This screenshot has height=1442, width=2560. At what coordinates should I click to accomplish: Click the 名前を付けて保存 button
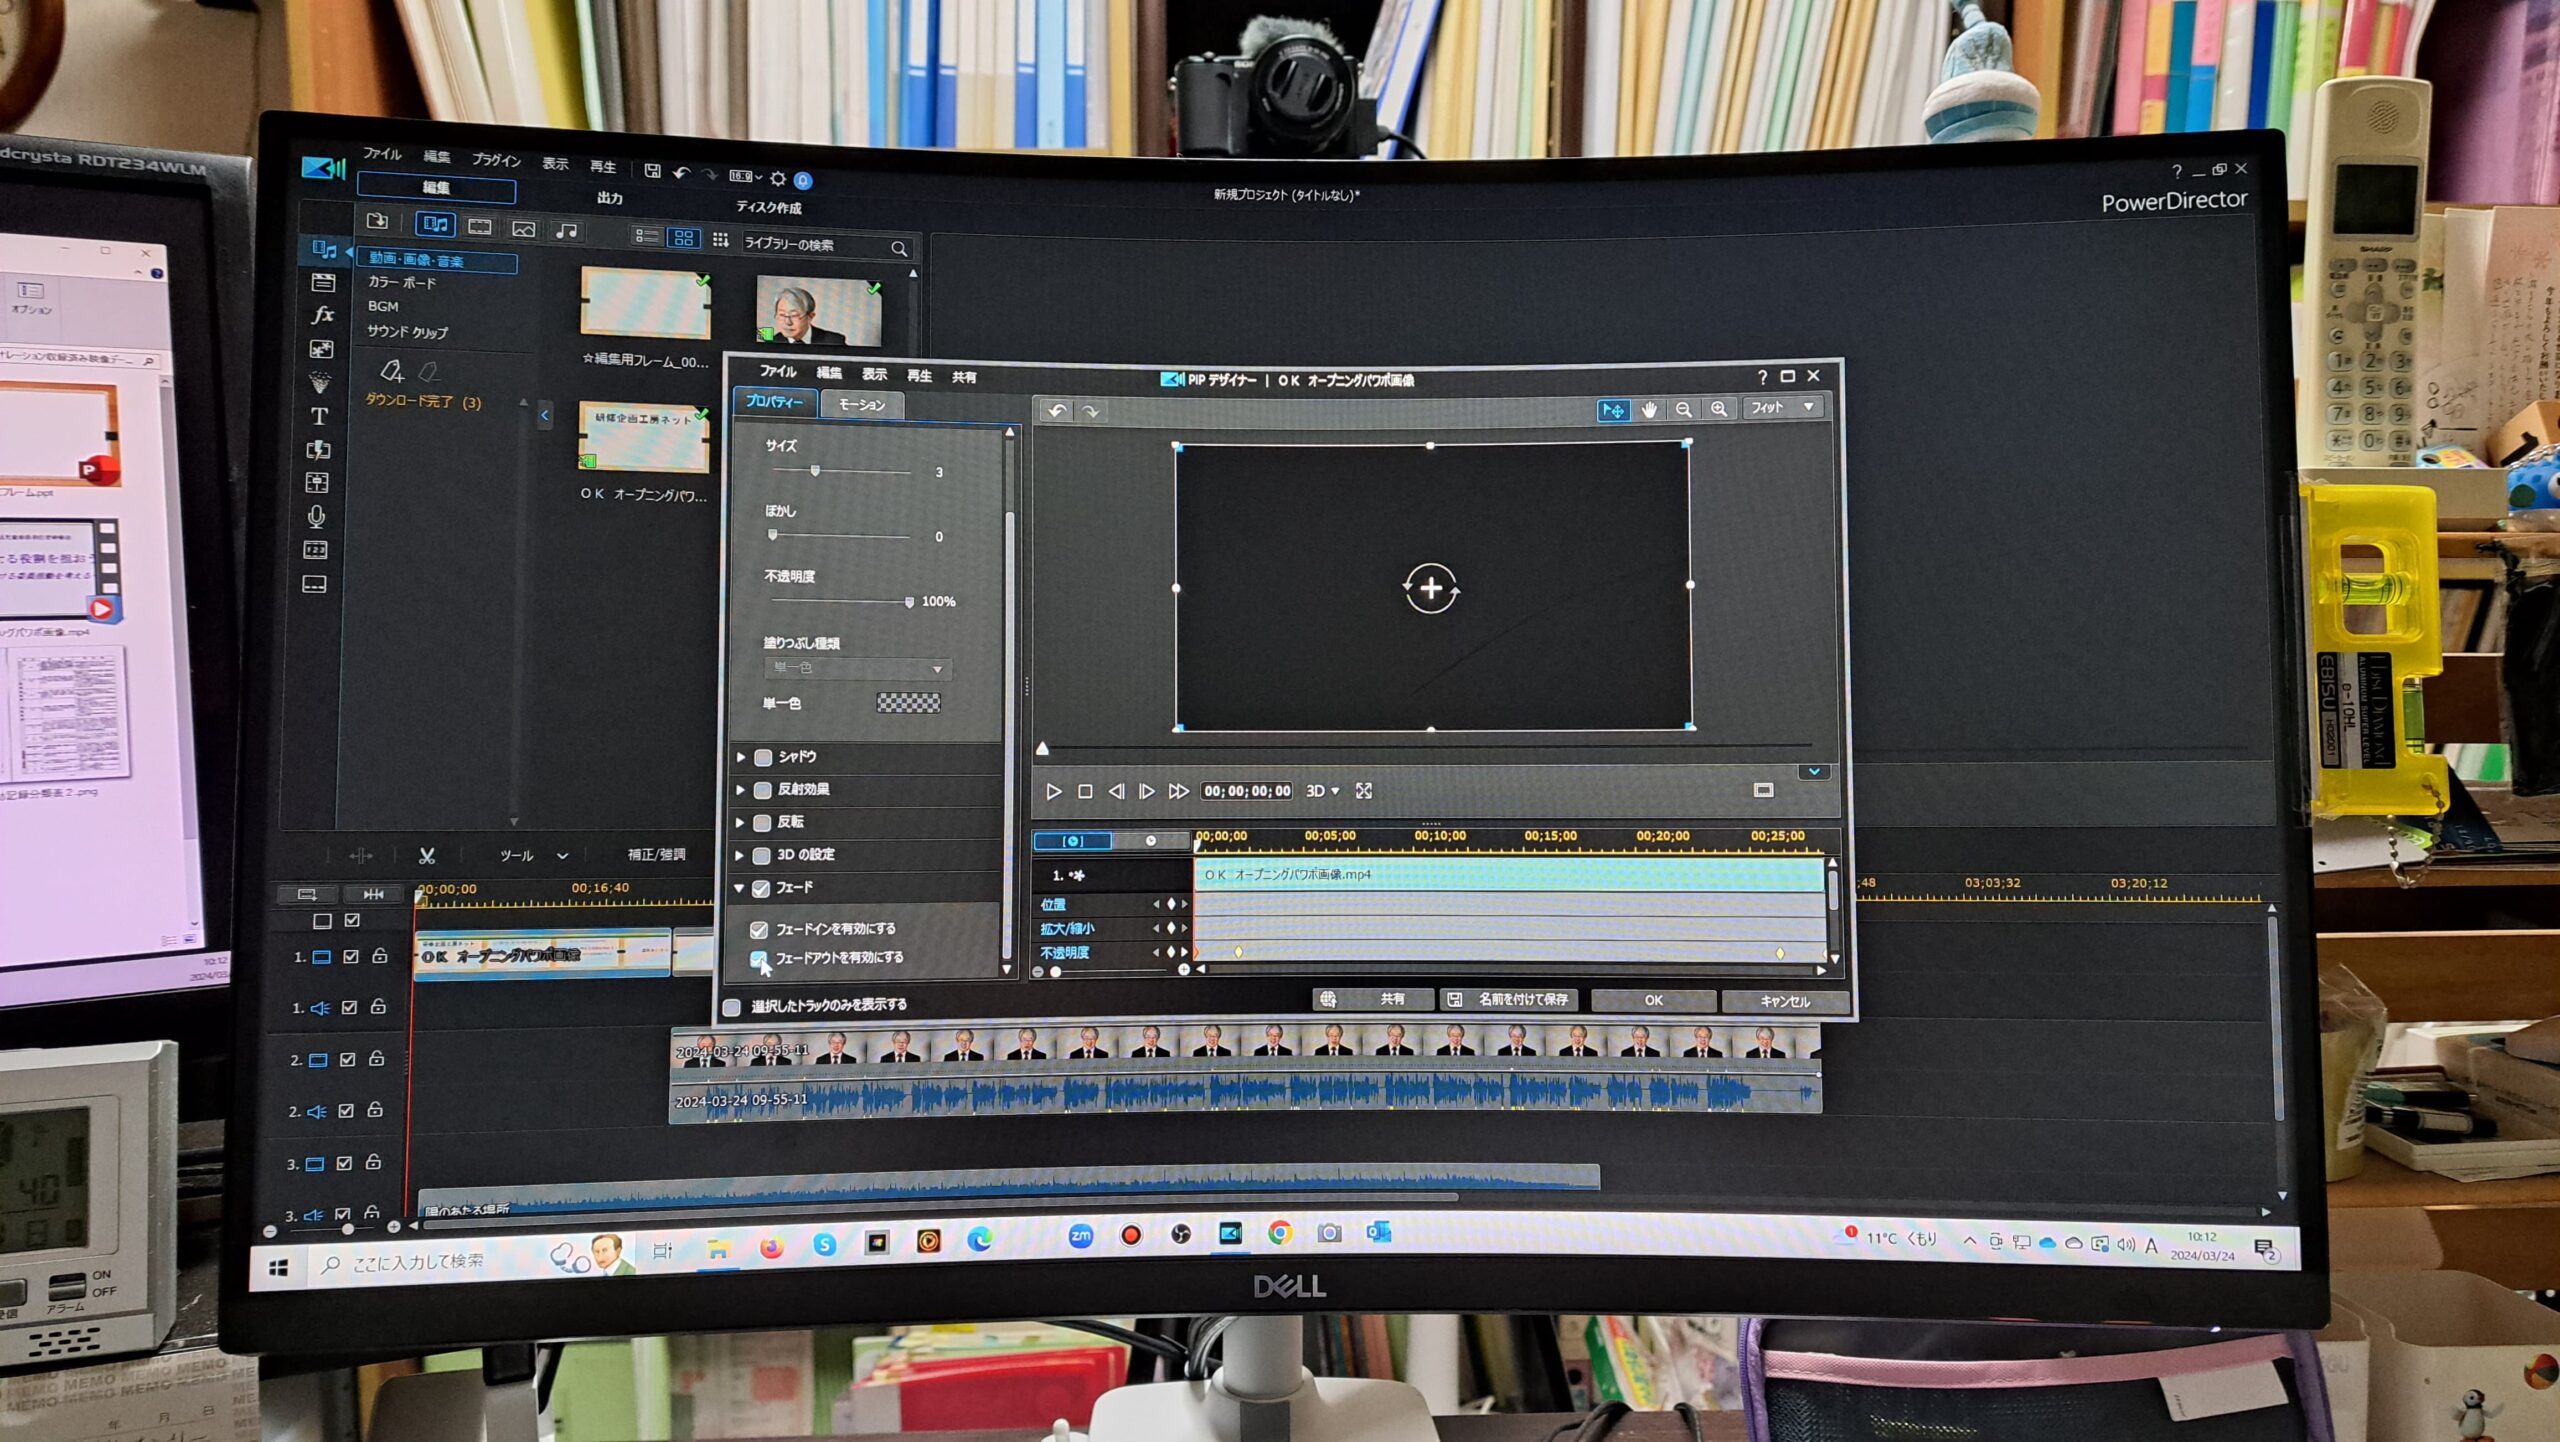tap(1509, 999)
